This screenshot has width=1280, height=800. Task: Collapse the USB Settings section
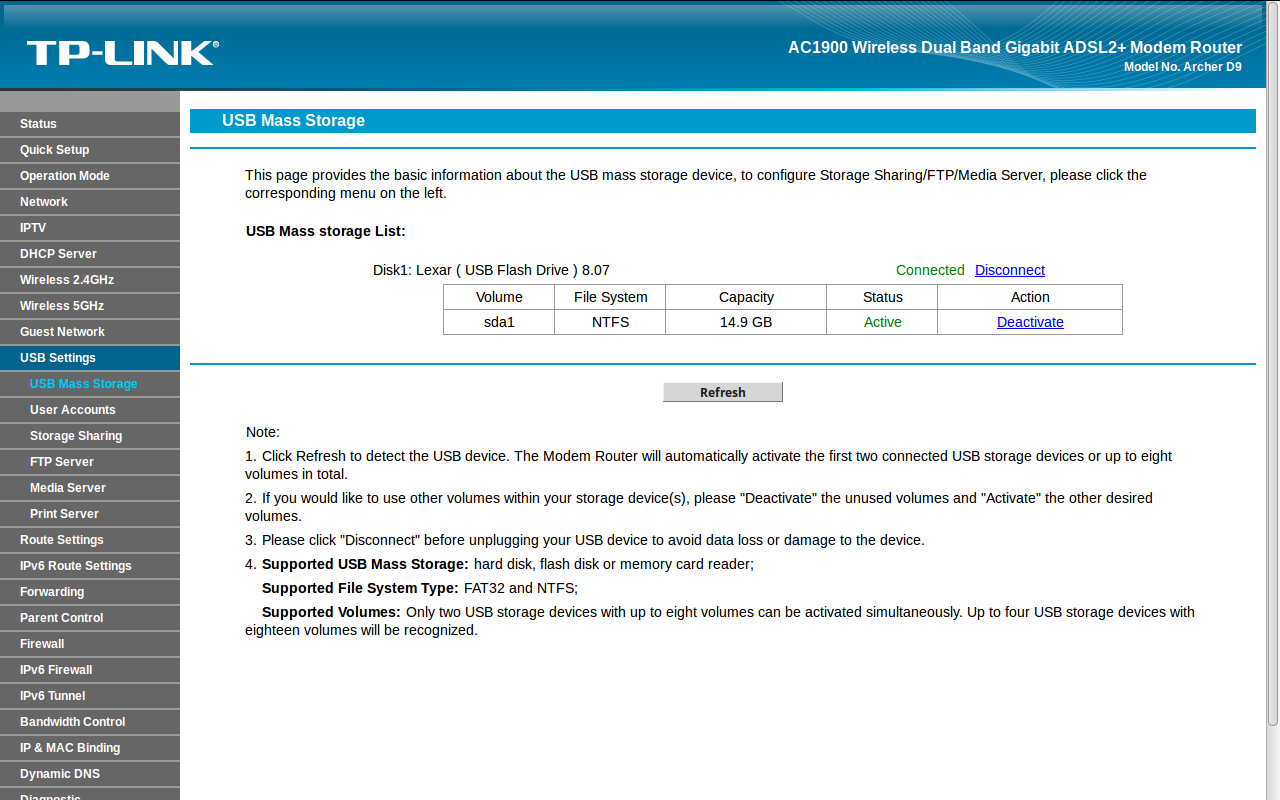pos(58,358)
